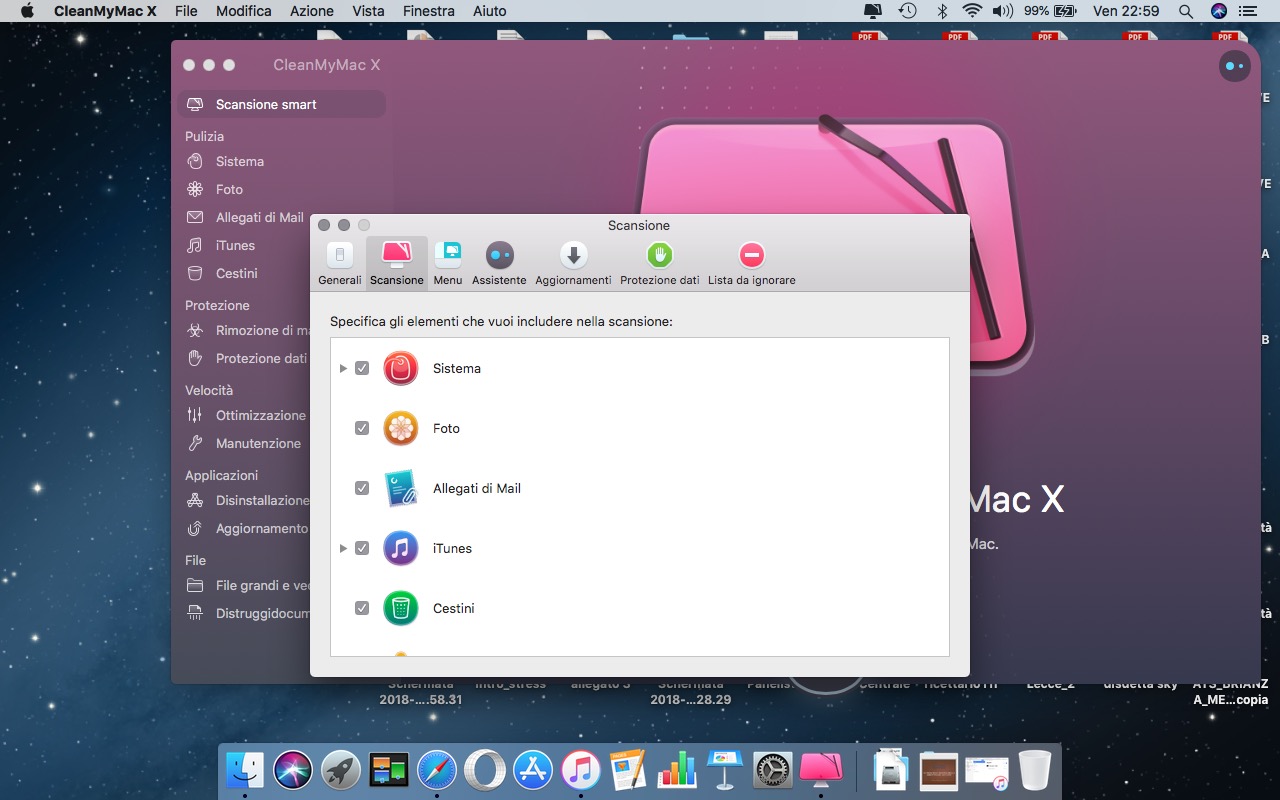Click the Allegati di Mail icon in scan list
Viewport: 1280px width, 800px height.
pos(401,488)
